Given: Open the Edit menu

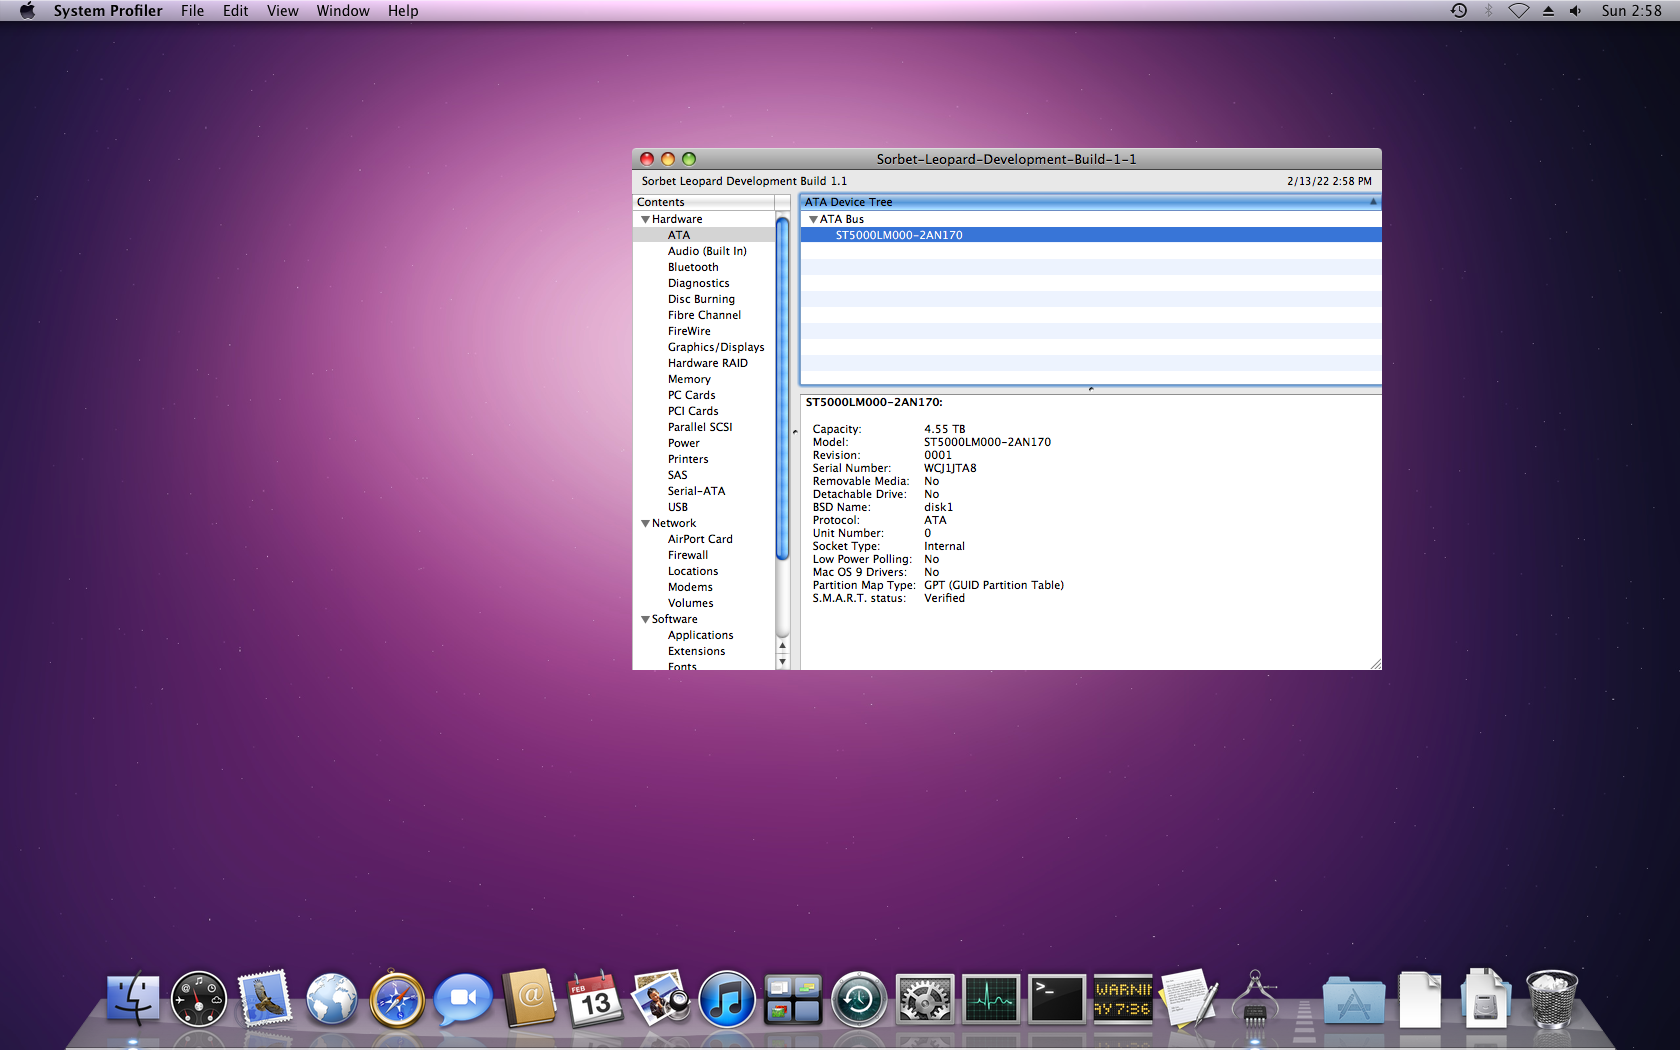Looking at the screenshot, I should click(x=235, y=11).
